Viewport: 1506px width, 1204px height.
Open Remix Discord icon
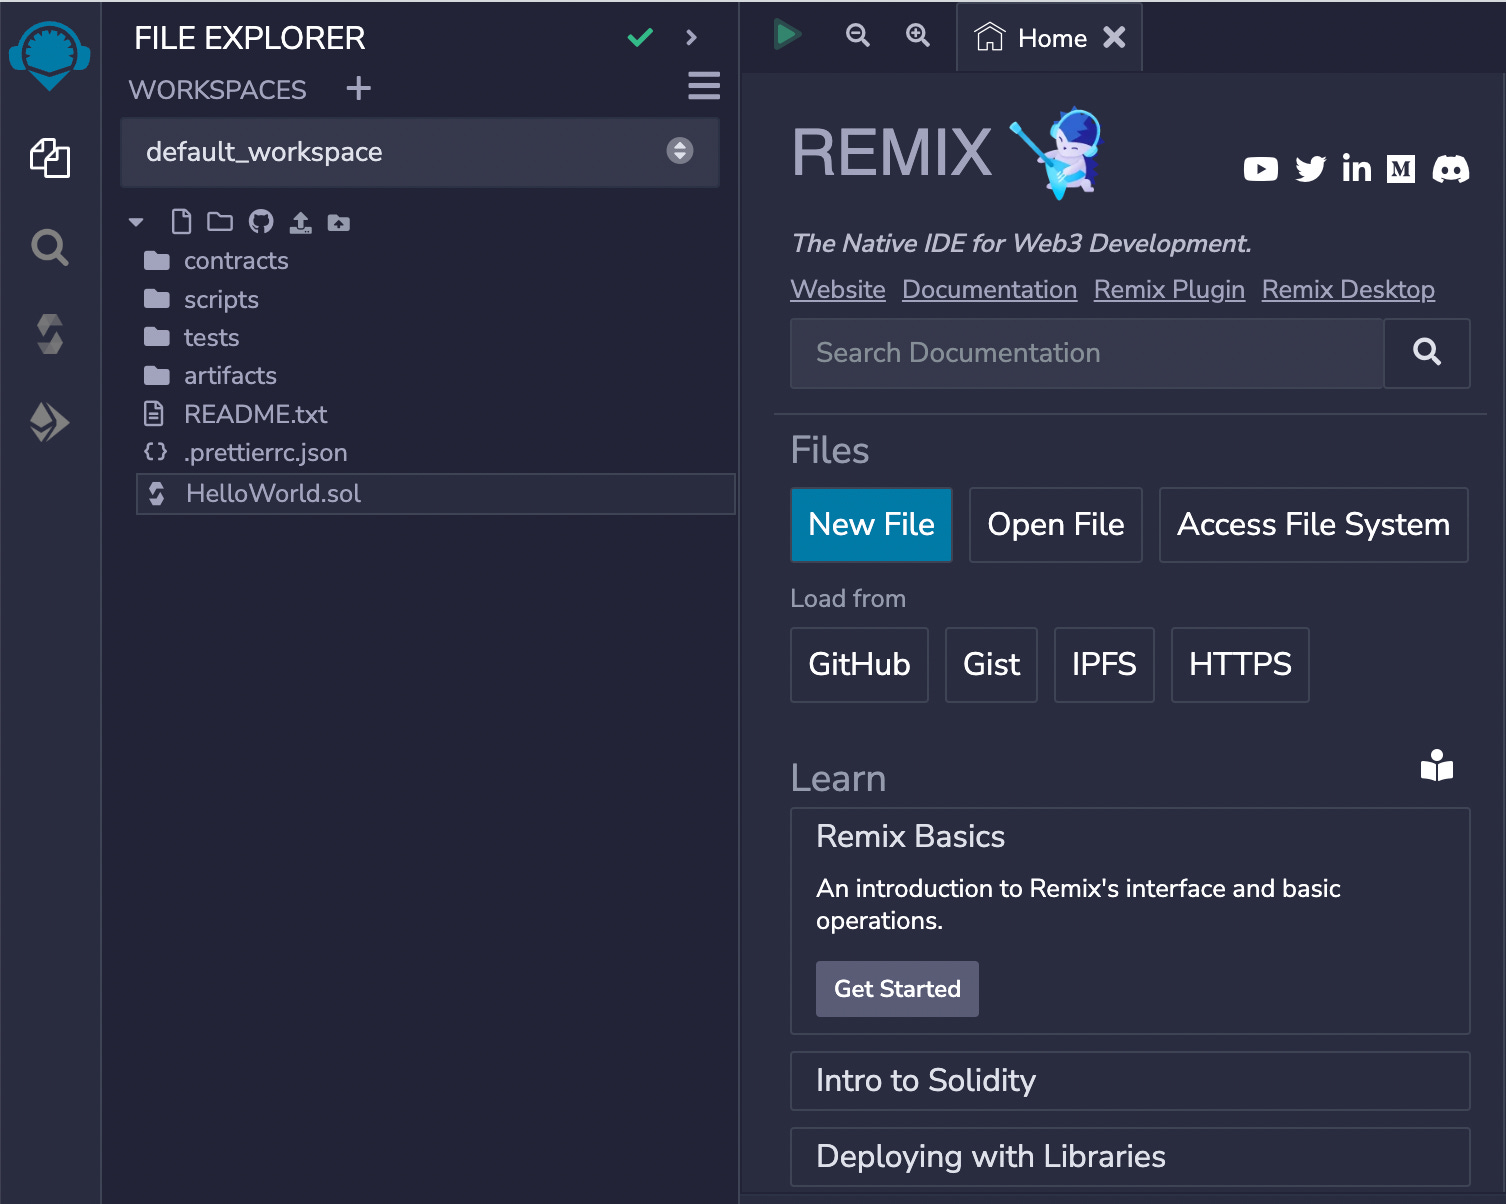coord(1450,169)
